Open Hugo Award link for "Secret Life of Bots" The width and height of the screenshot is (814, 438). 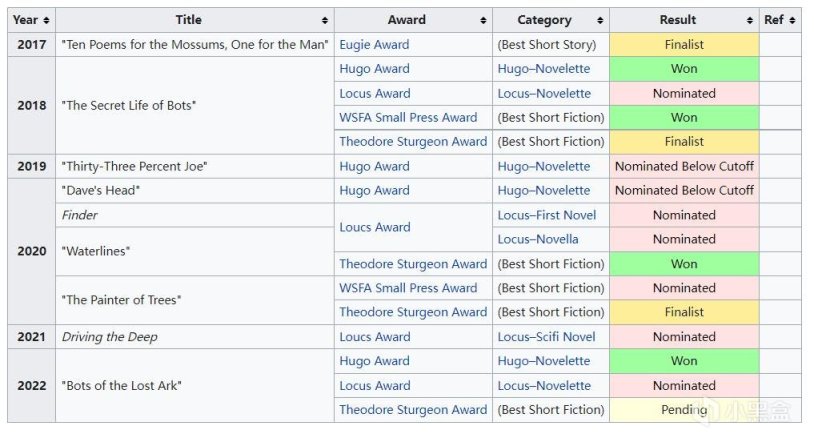[374, 69]
